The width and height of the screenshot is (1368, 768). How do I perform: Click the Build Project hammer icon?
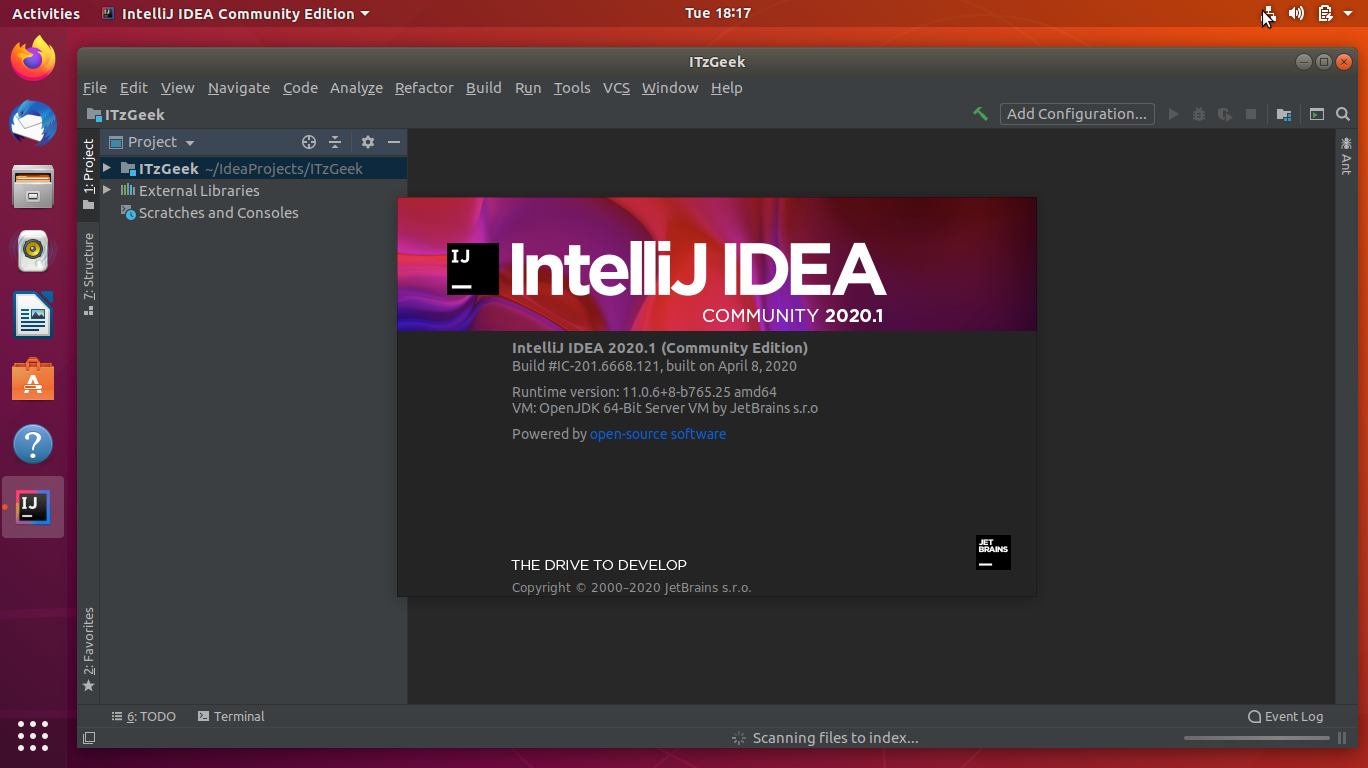click(979, 113)
